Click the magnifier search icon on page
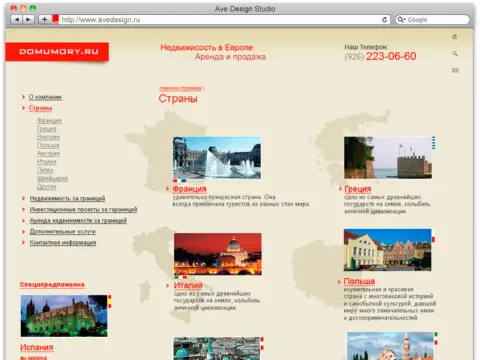 coord(455,54)
